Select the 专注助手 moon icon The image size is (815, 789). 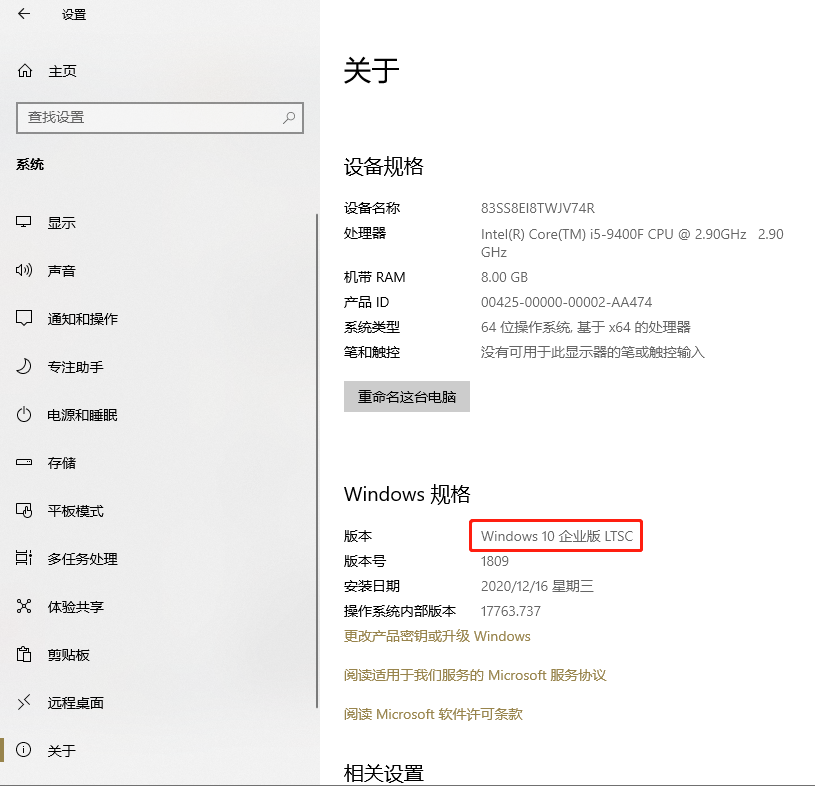(x=25, y=367)
